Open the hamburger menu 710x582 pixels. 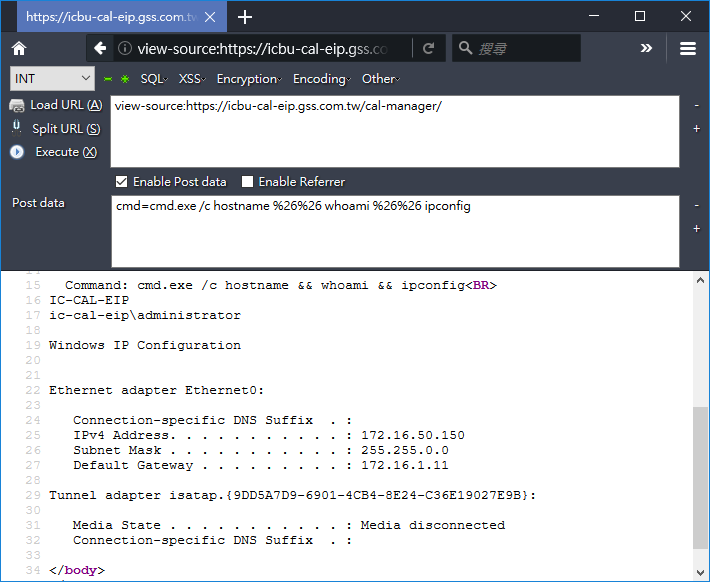(x=687, y=48)
